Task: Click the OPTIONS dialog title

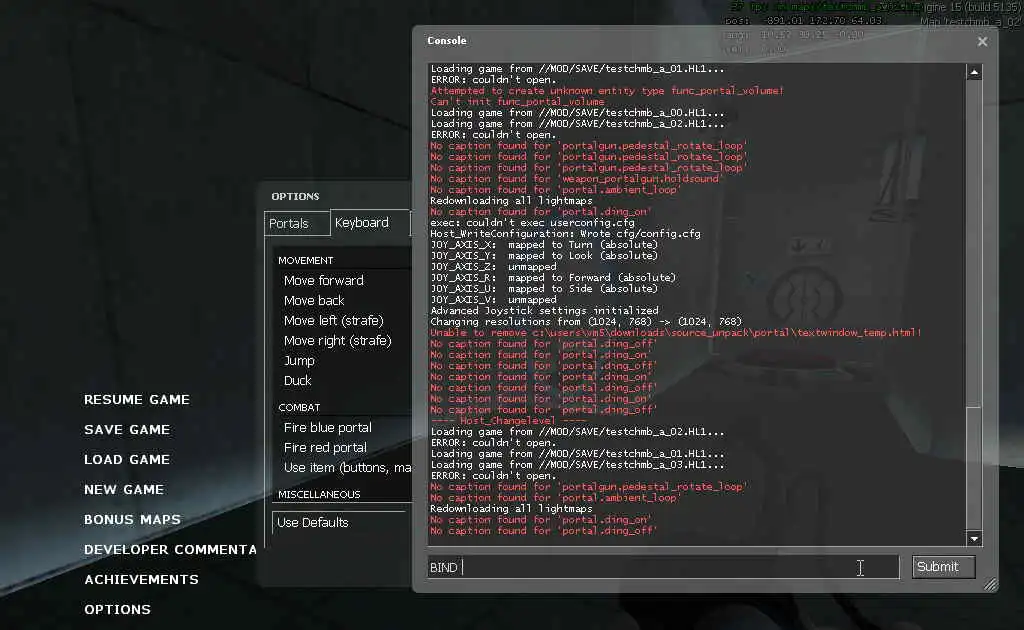Action: 295,197
